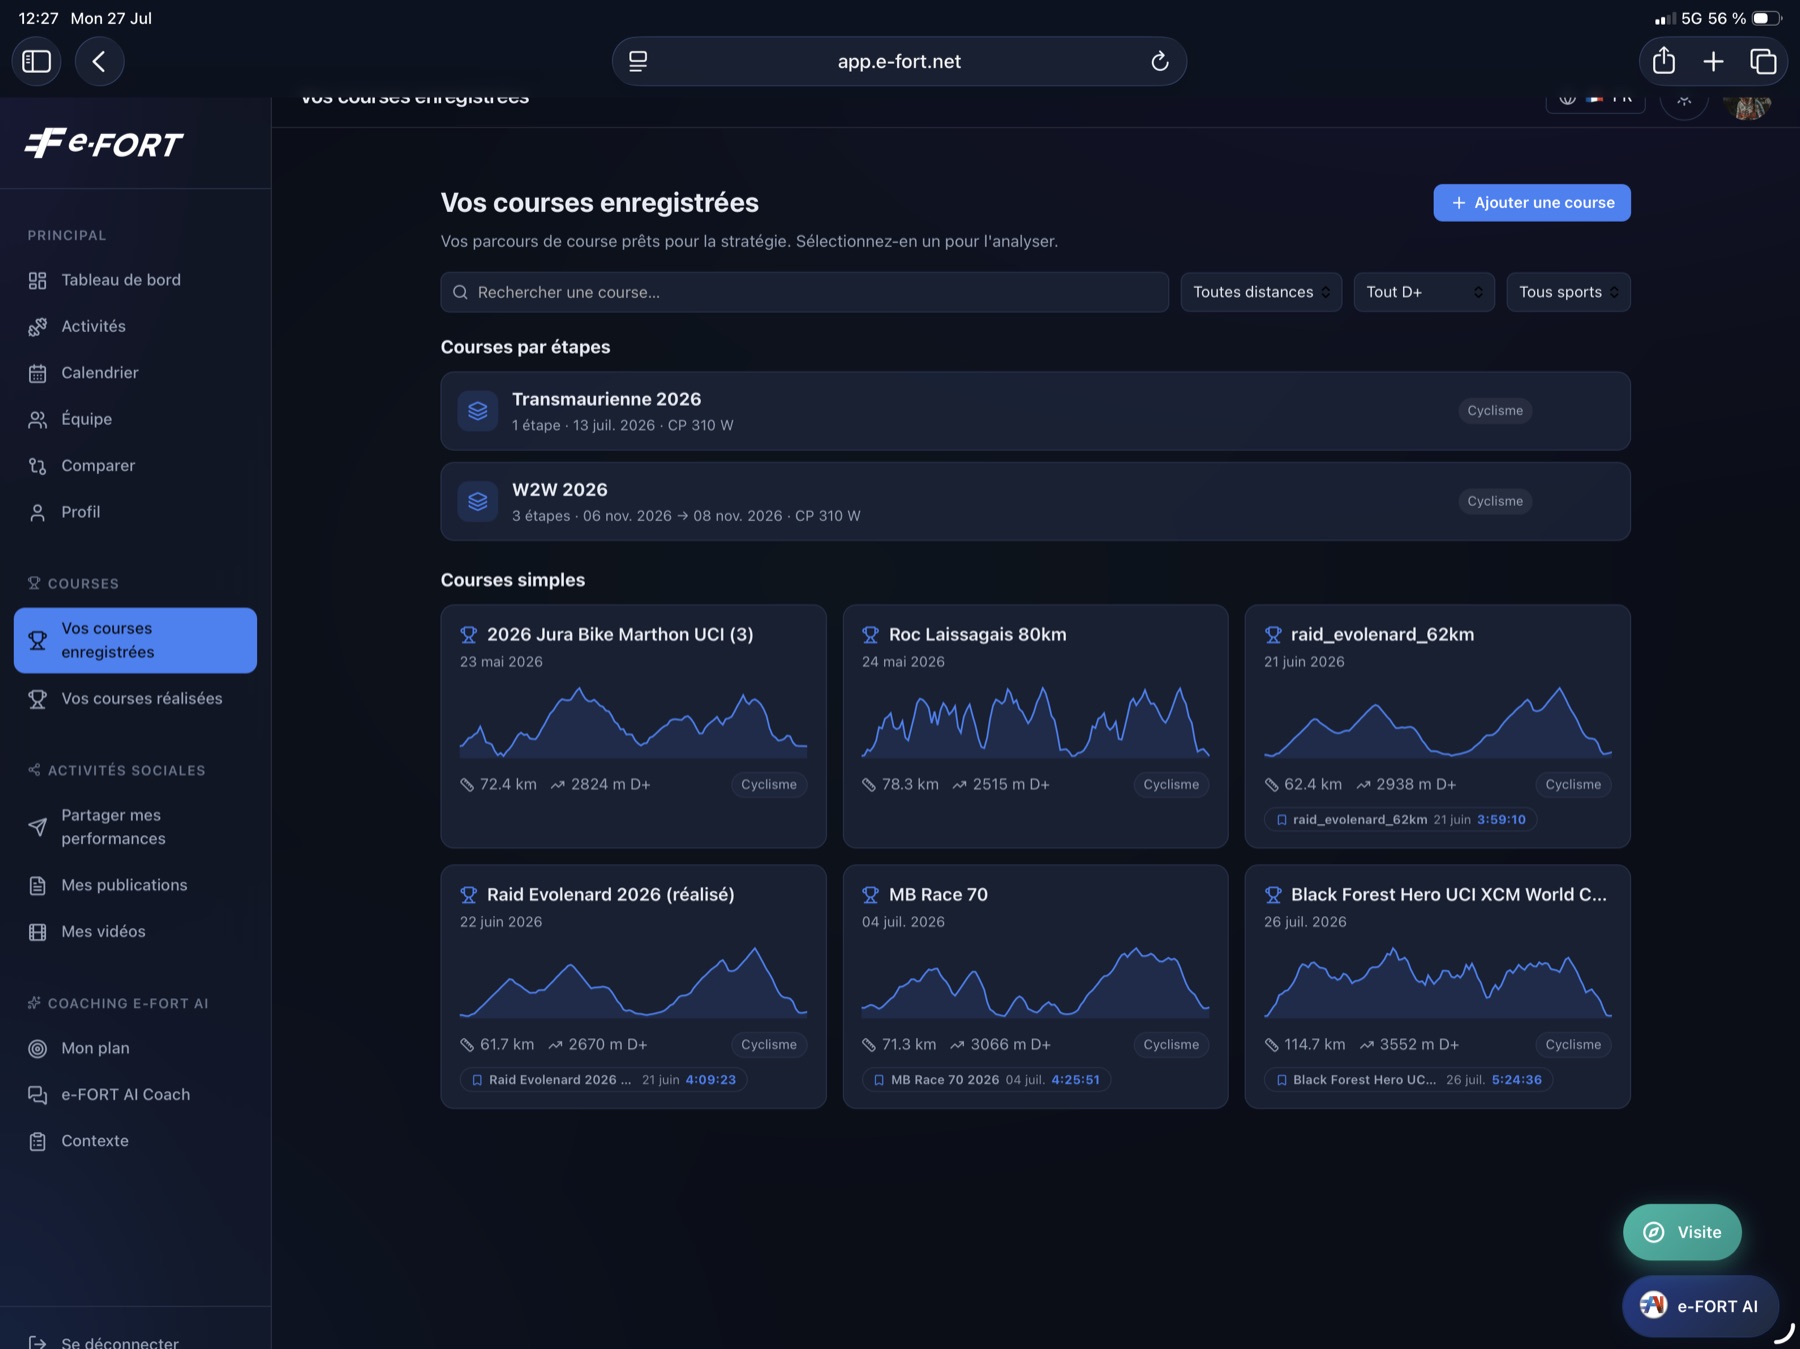Click the 23 mai 2026 date
The height and width of the screenshot is (1349, 1800).
[501, 662]
